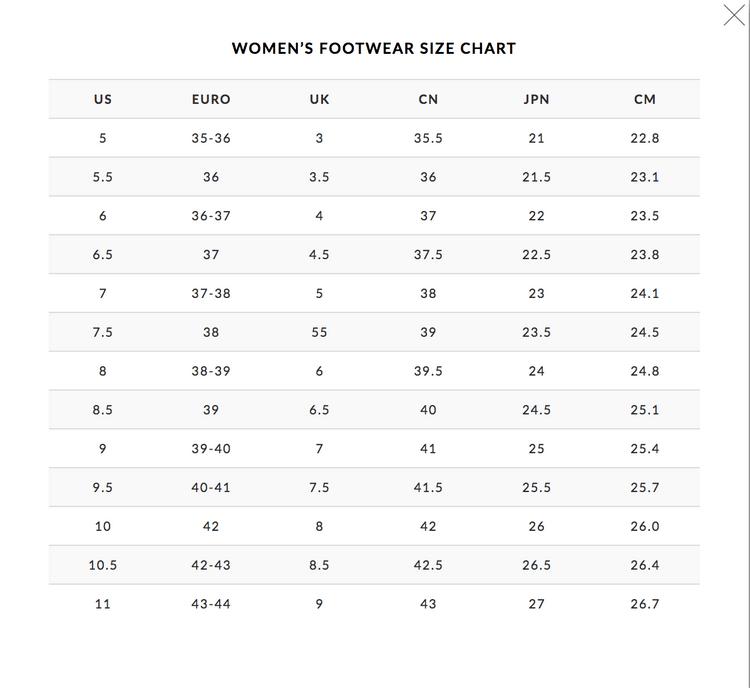The image size is (750, 688).
Task: Select the US column header
Action: 103,99
